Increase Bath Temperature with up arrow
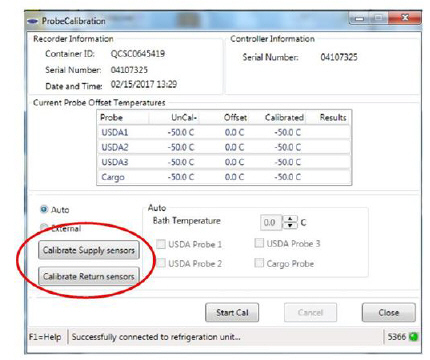Image resolution: width=430 pixels, height=360 pixels. click(290, 219)
